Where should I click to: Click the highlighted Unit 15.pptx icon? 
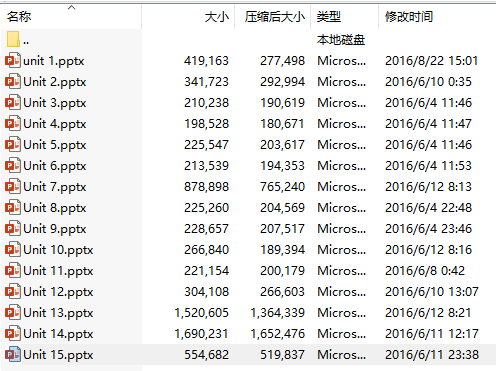point(13,355)
